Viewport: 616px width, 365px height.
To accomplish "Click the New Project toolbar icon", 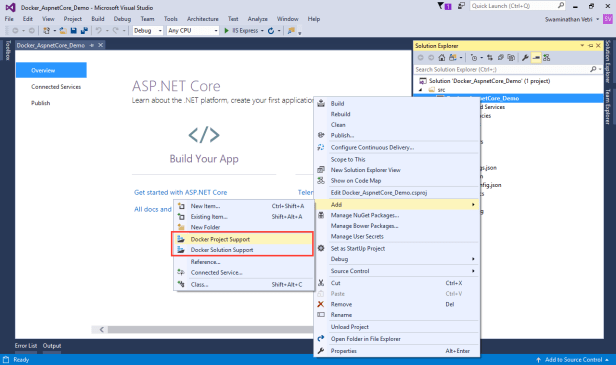I will pyautogui.click(x=47, y=31).
